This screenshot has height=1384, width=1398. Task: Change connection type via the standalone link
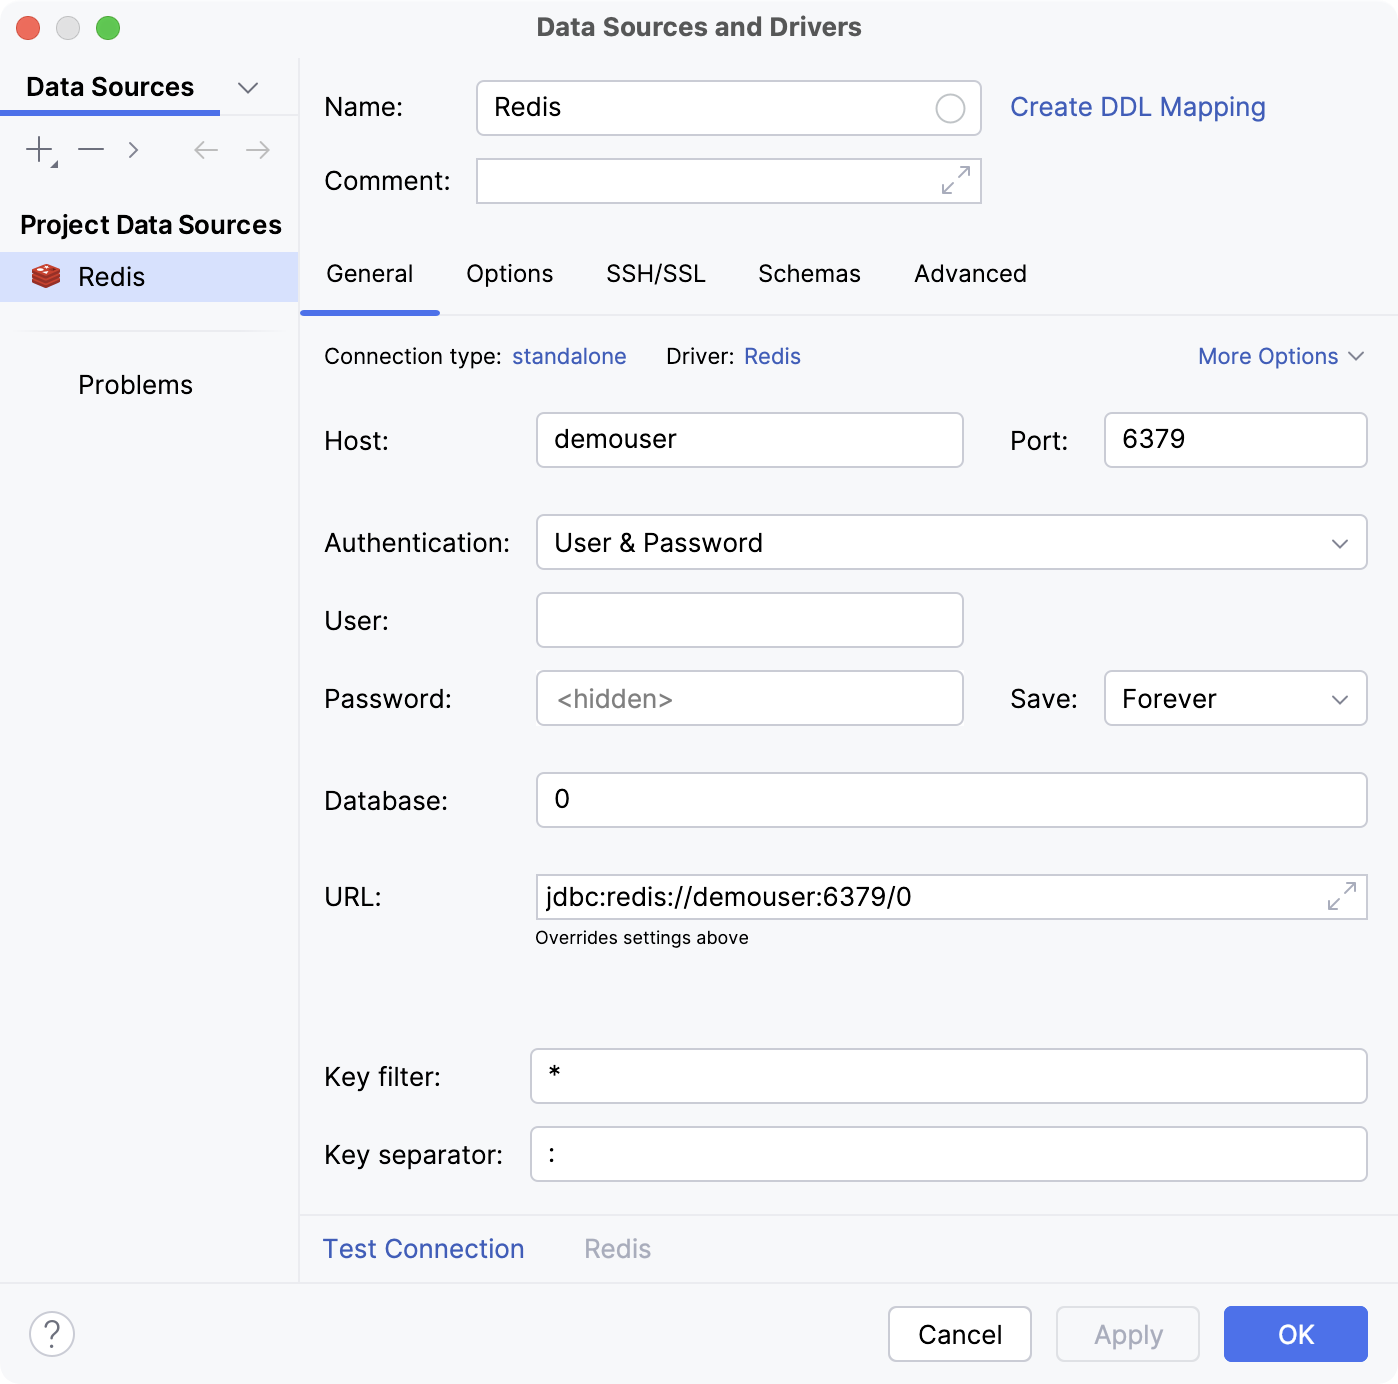click(568, 356)
